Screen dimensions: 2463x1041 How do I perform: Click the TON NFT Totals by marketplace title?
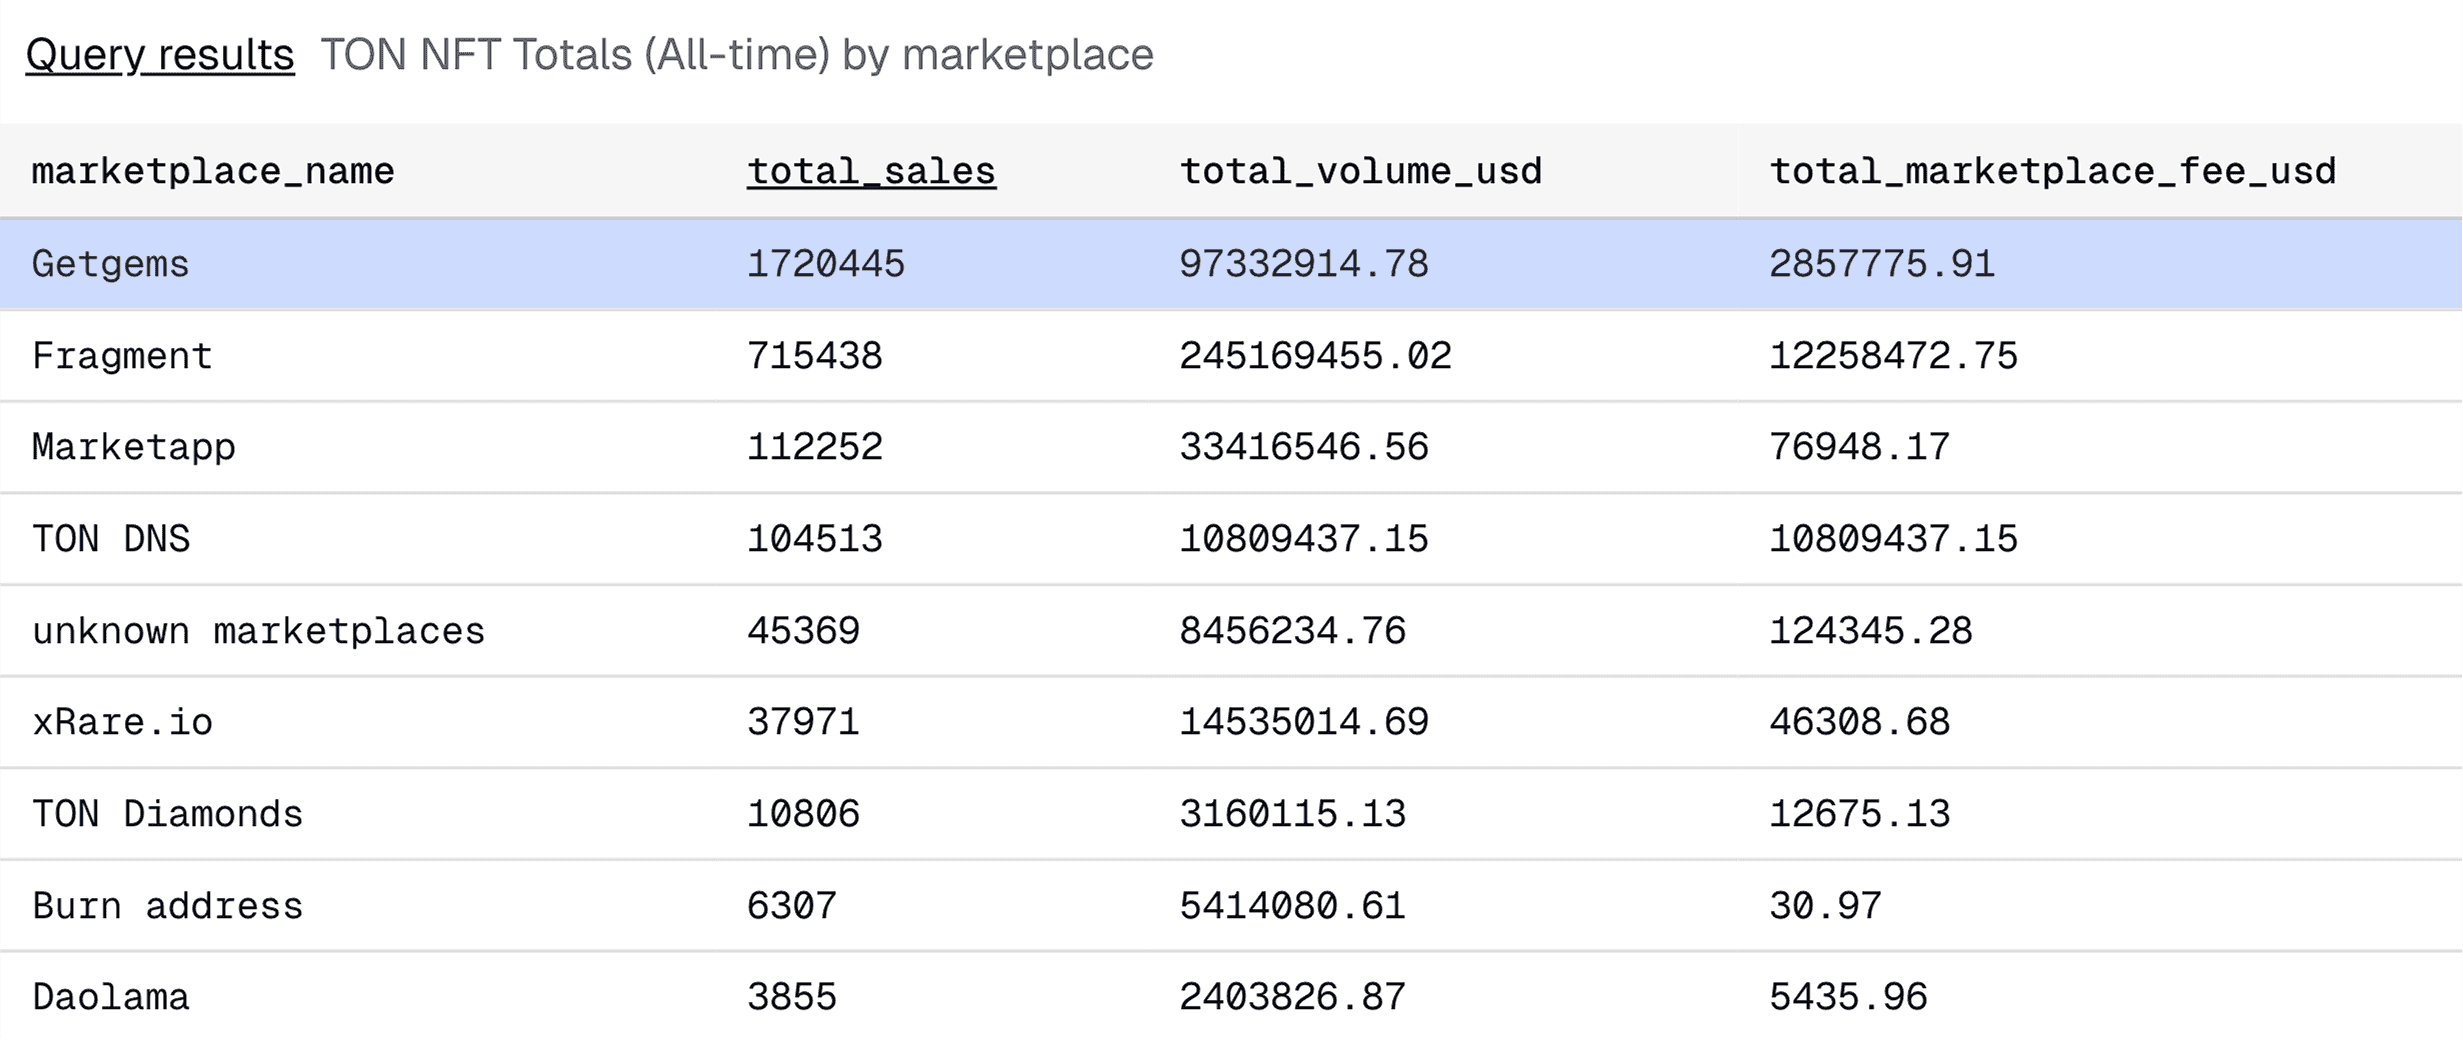[737, 55]
